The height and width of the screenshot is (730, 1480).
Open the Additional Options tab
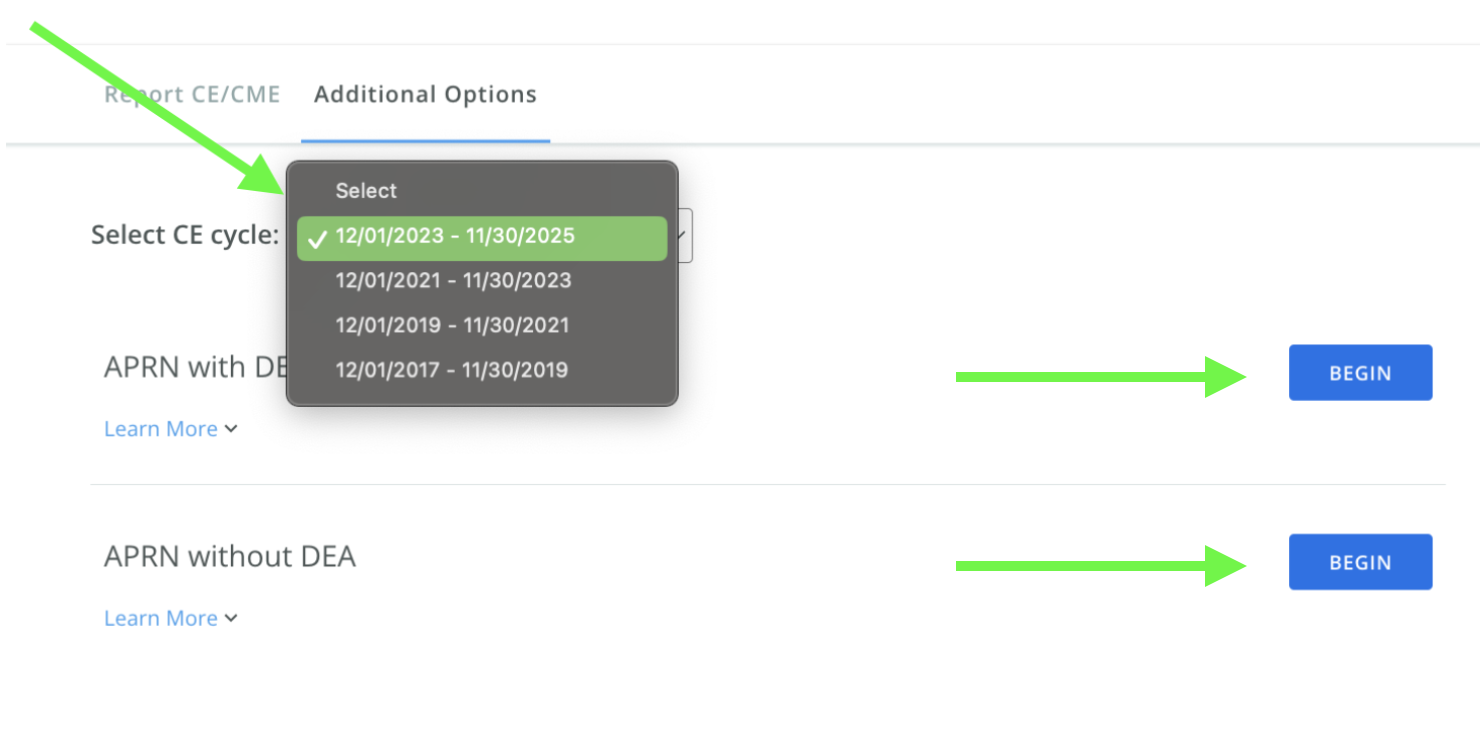(x=425, y=95)
